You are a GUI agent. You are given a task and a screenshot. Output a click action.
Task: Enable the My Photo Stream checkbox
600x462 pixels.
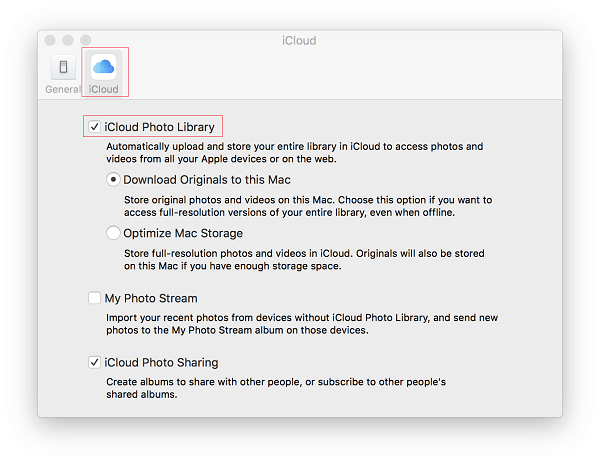(x=94, y=298)
